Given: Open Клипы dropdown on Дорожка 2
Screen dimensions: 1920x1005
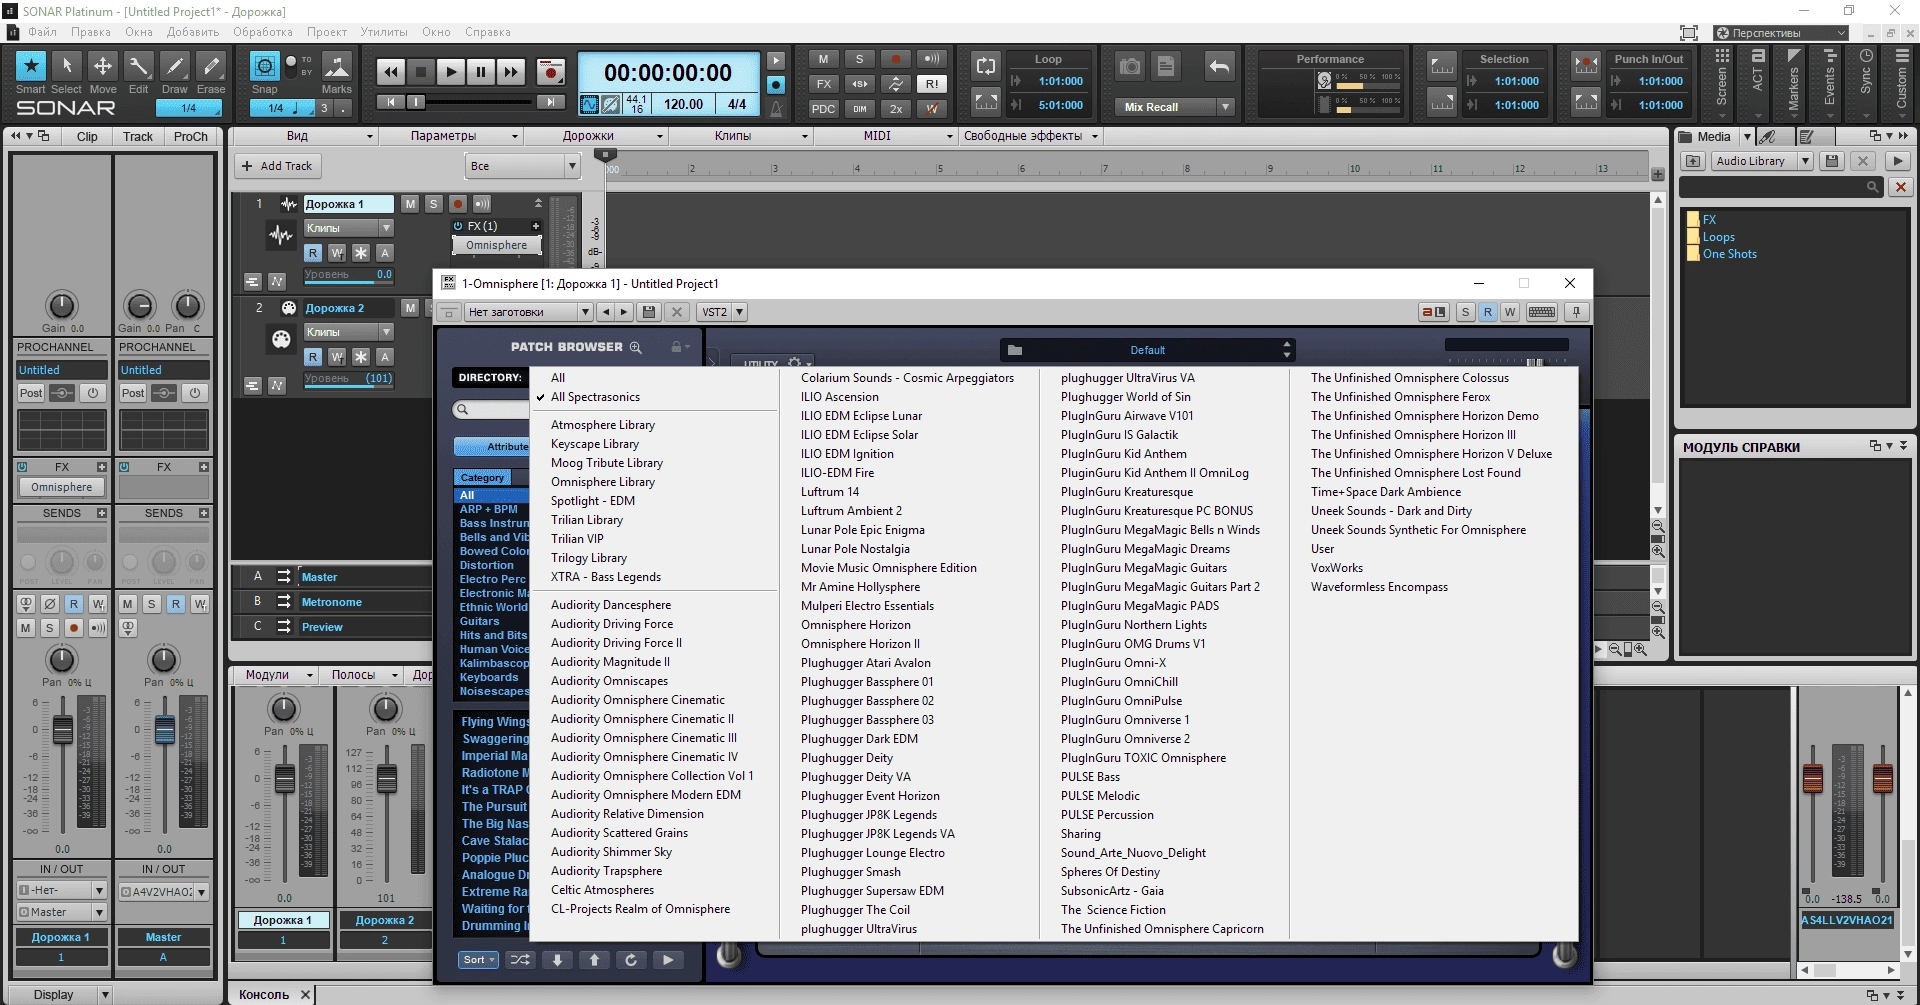Looking at the screenshot, I should point(348,332).
